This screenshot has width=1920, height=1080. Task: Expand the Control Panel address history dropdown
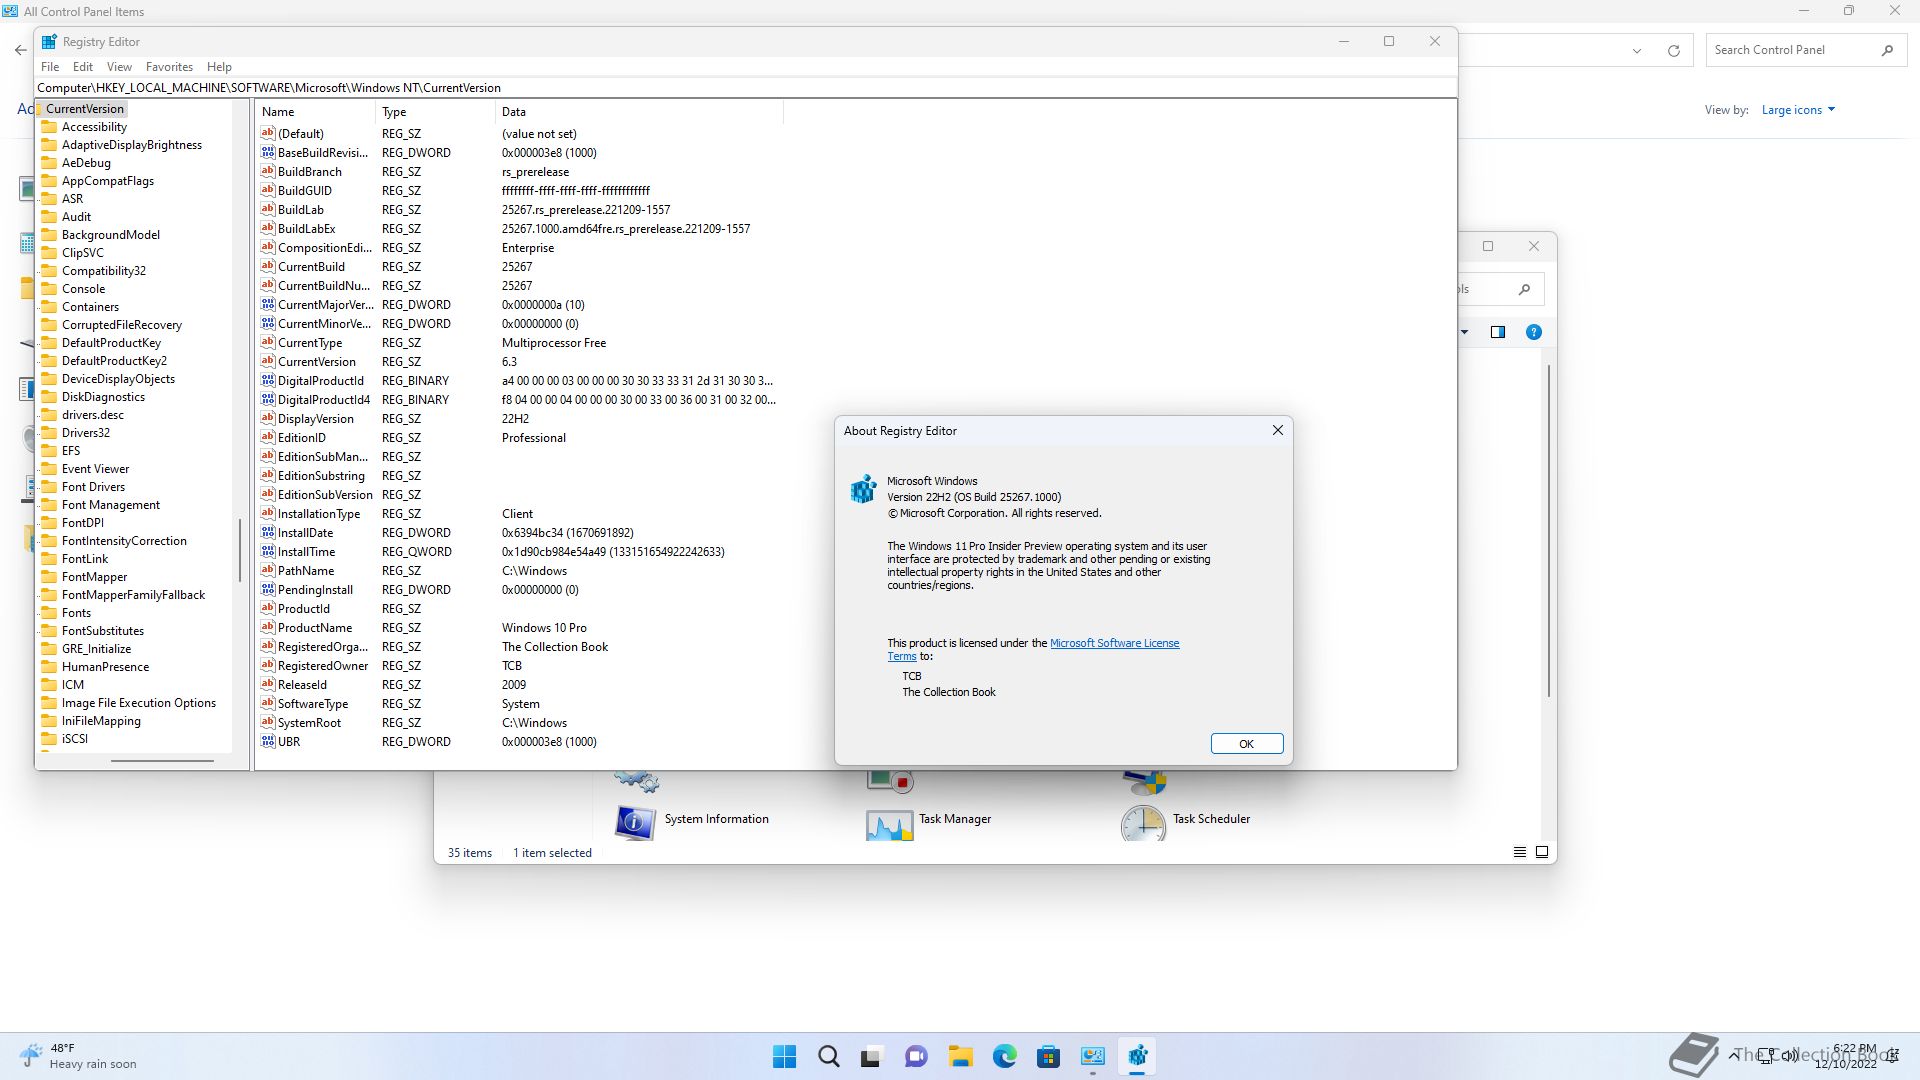coord(1637,50)
